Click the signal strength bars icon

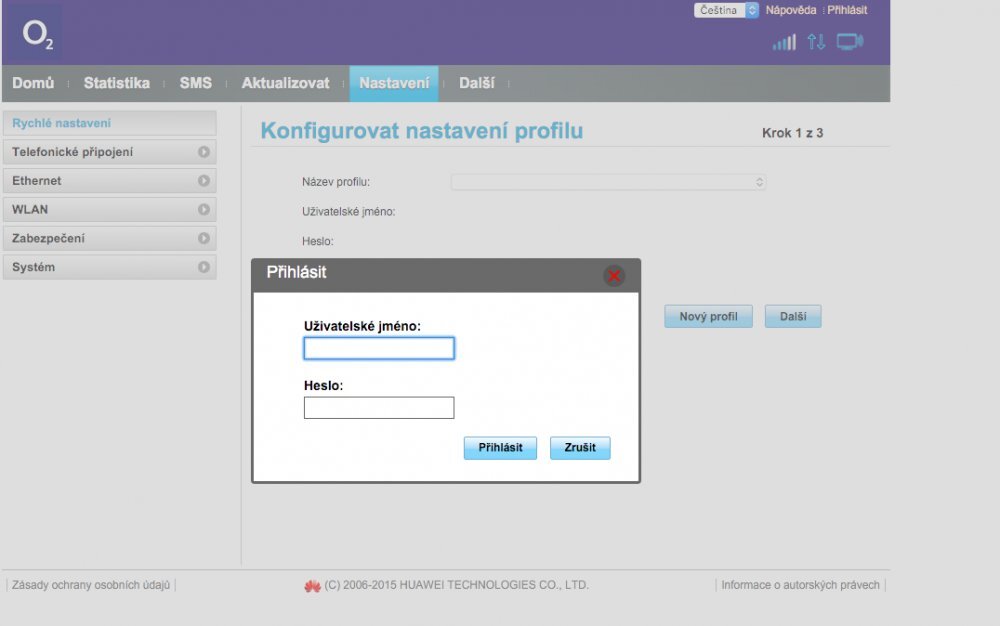[784, 42]
